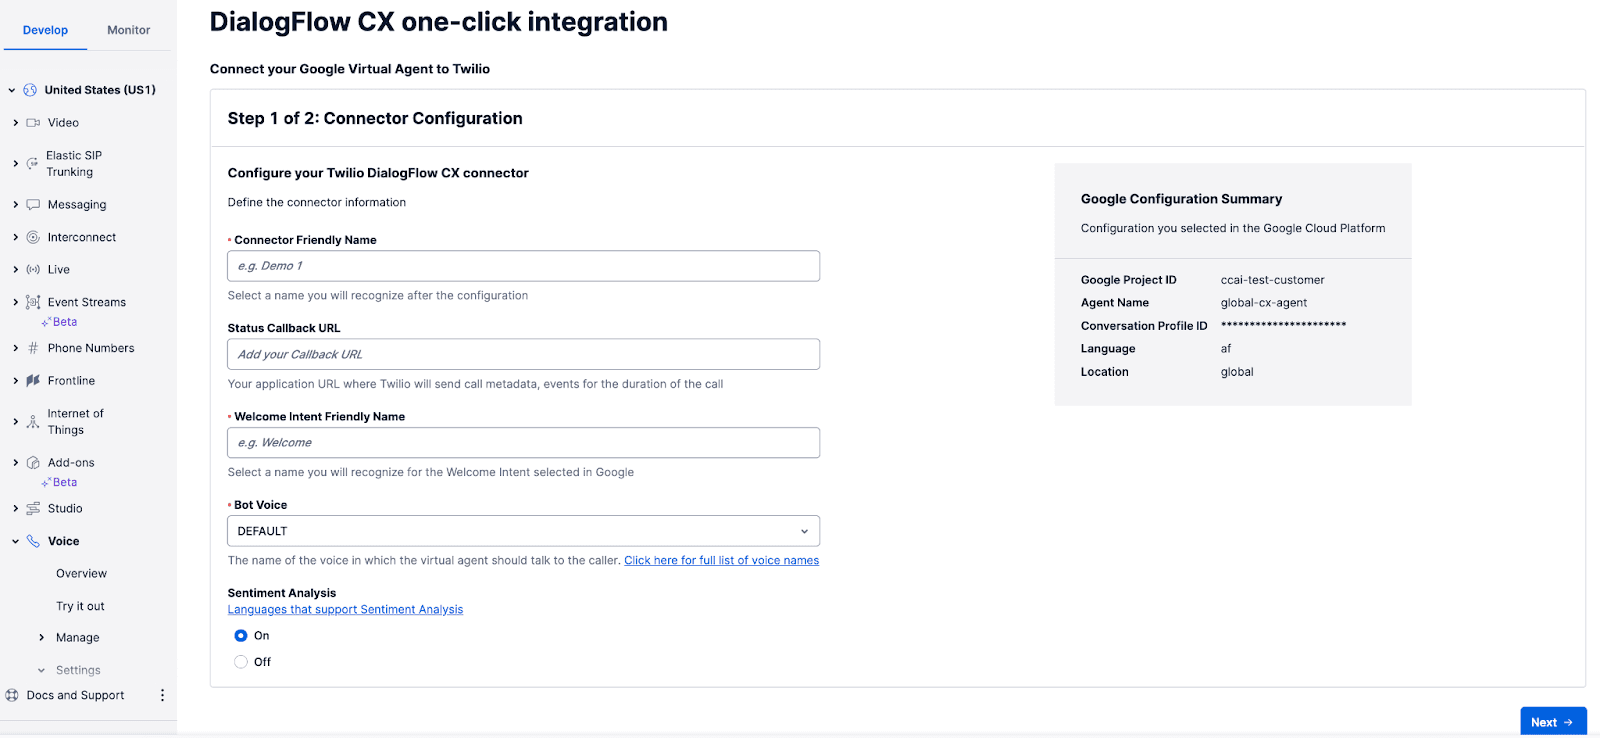Expand the Manage submenu under Voice
Screen dimensions: 1600x738
41,638
